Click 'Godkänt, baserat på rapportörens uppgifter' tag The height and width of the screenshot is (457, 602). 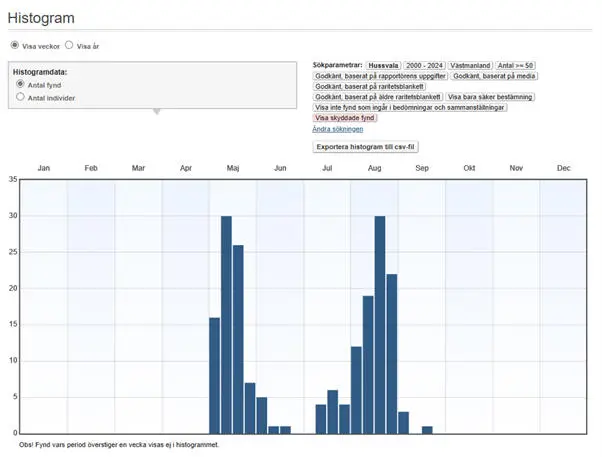click(380, 75)
